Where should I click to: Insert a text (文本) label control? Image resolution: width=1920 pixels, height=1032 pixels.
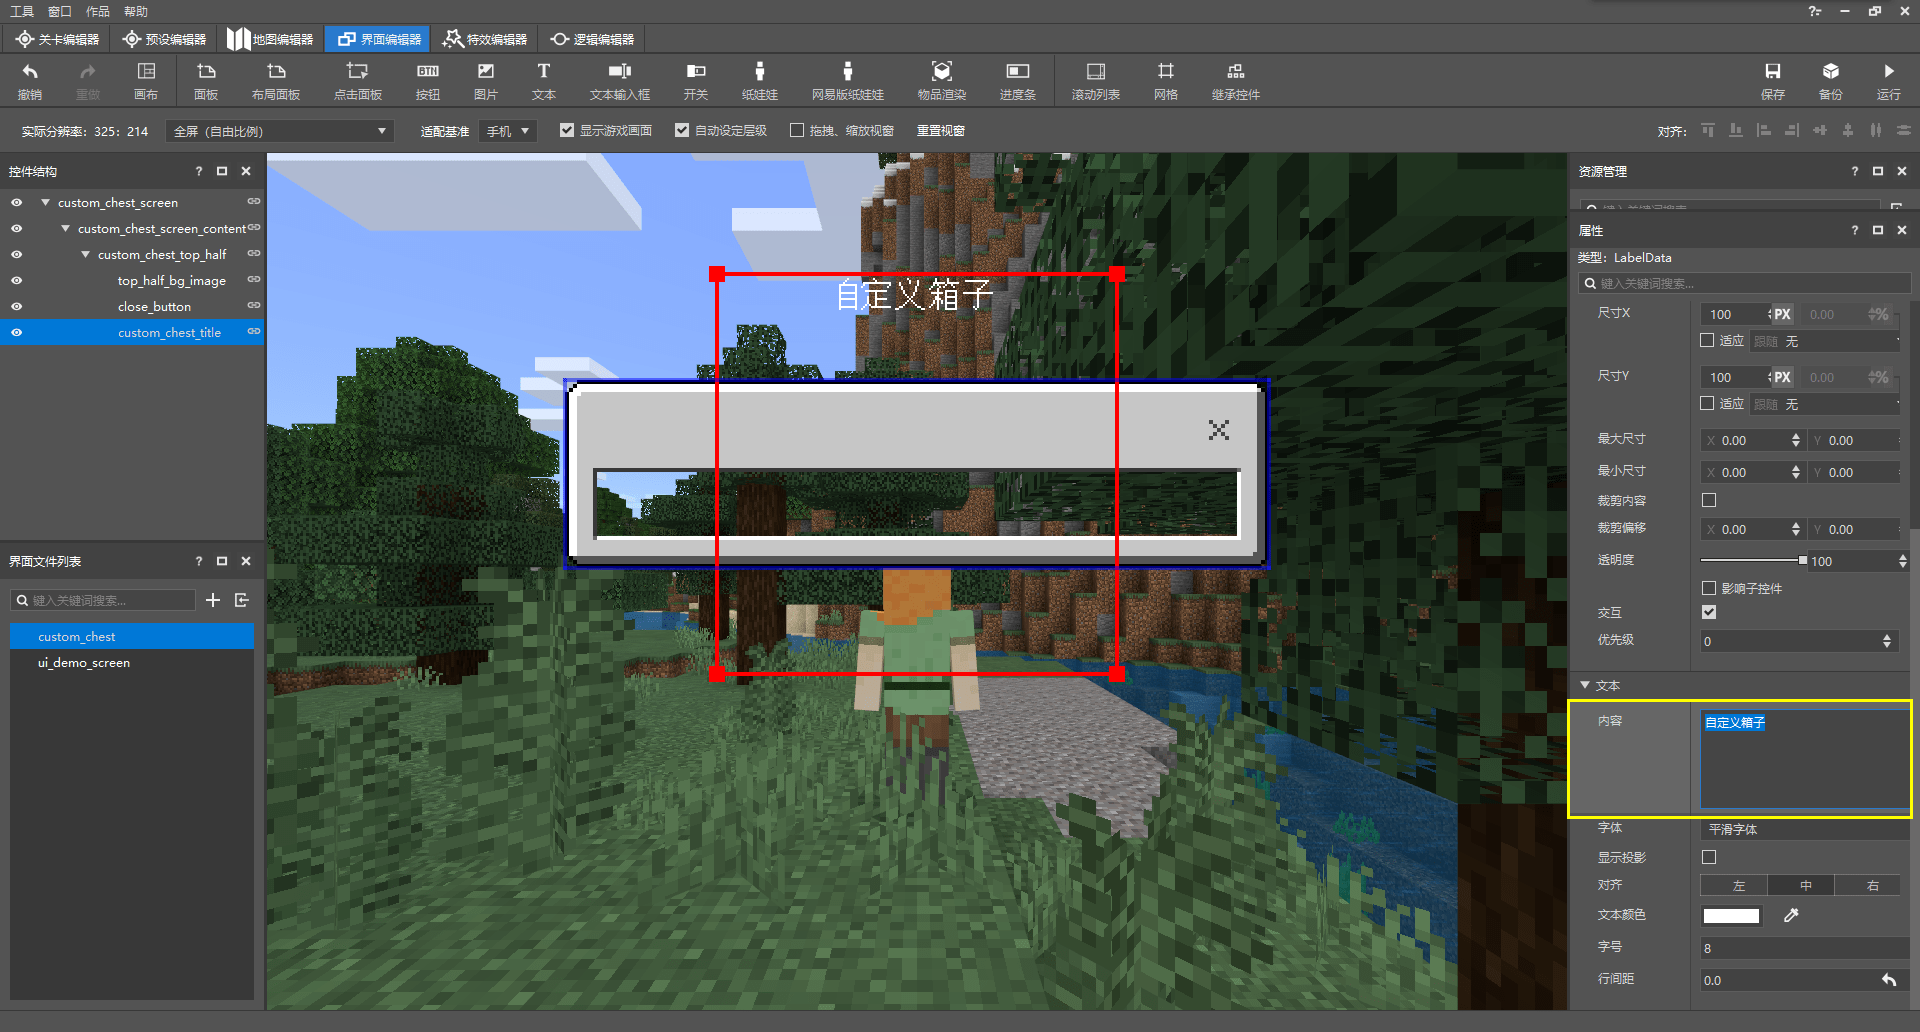[544, 80]
